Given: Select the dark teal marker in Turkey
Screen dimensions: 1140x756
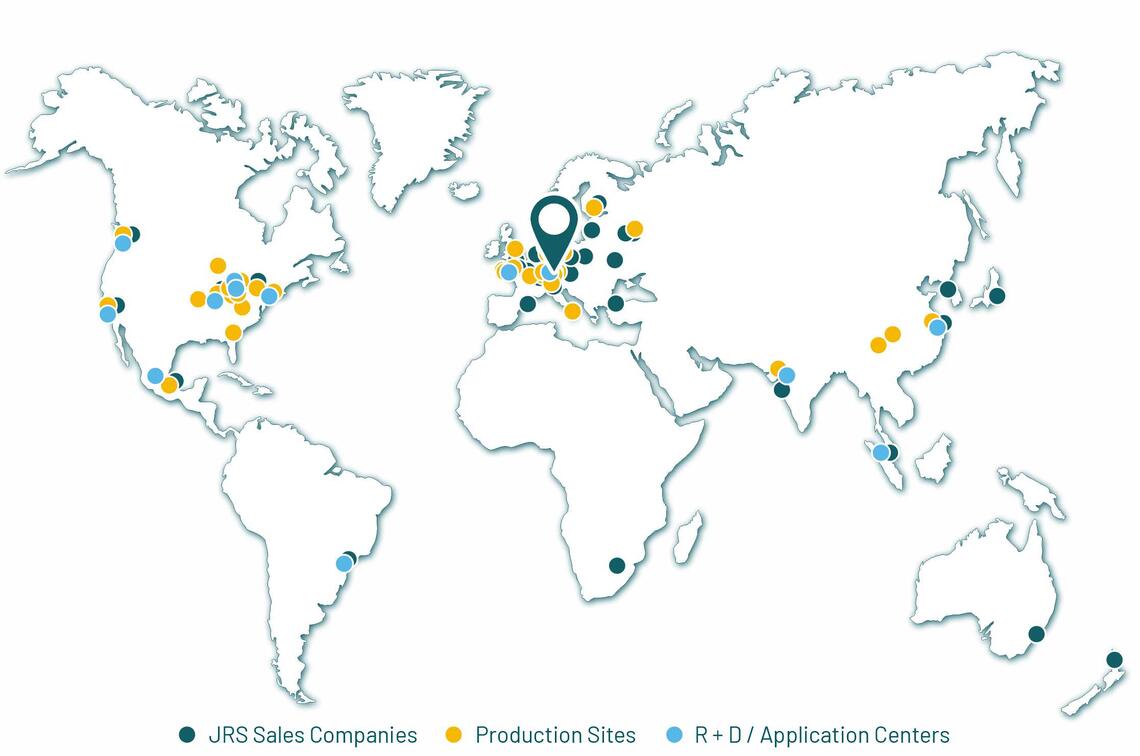Looking at the screenshot, I should pyautogui.click(x=616, y=303).
